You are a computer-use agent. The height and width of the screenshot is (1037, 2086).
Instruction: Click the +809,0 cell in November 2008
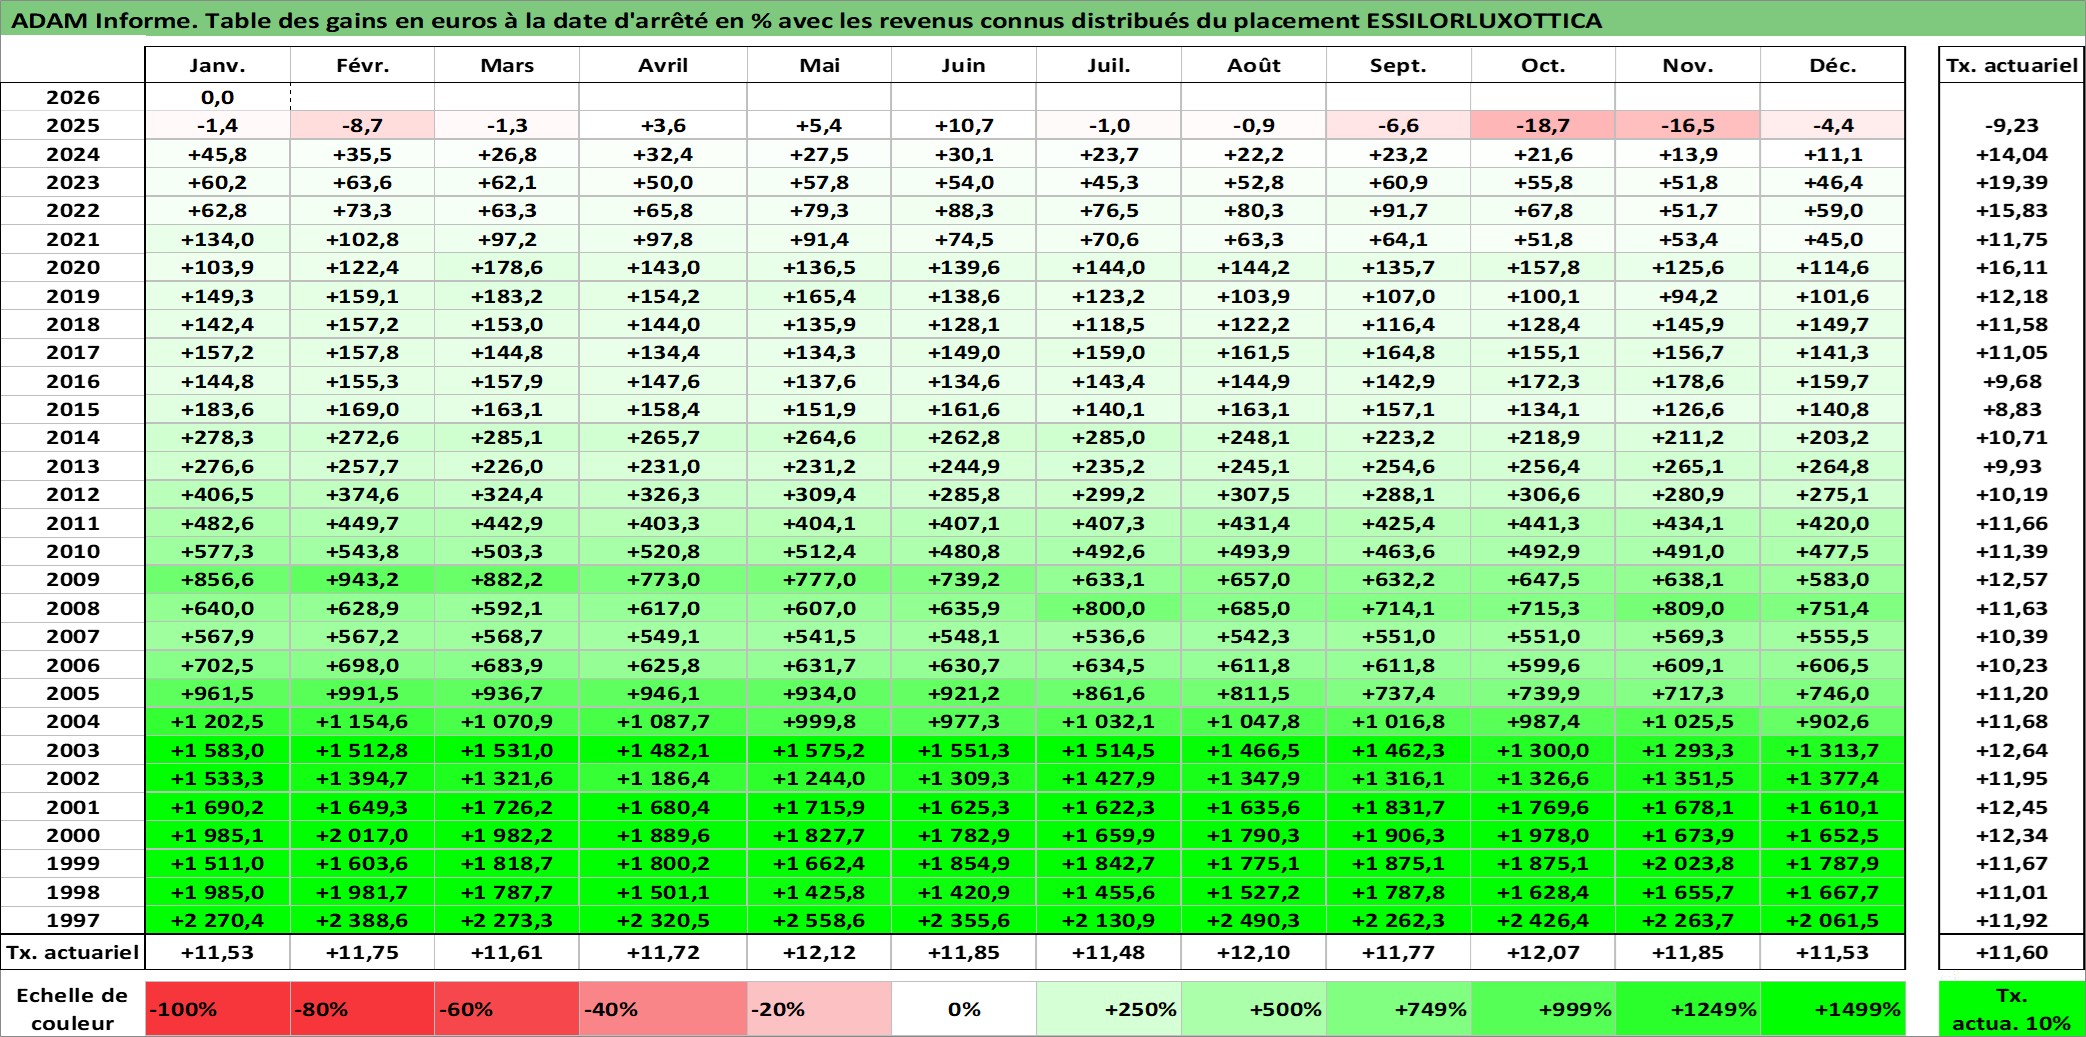click(1688, 608)
